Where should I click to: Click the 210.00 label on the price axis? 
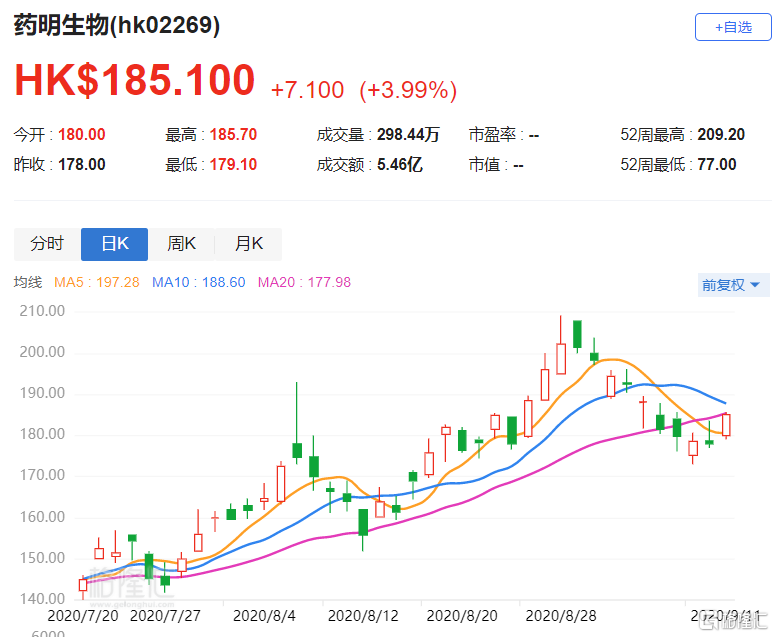point(43,311)
